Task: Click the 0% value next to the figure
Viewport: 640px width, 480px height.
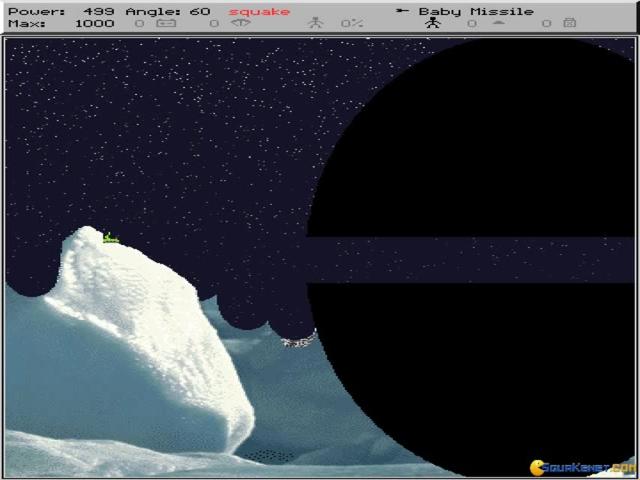Action: [352, 23]
